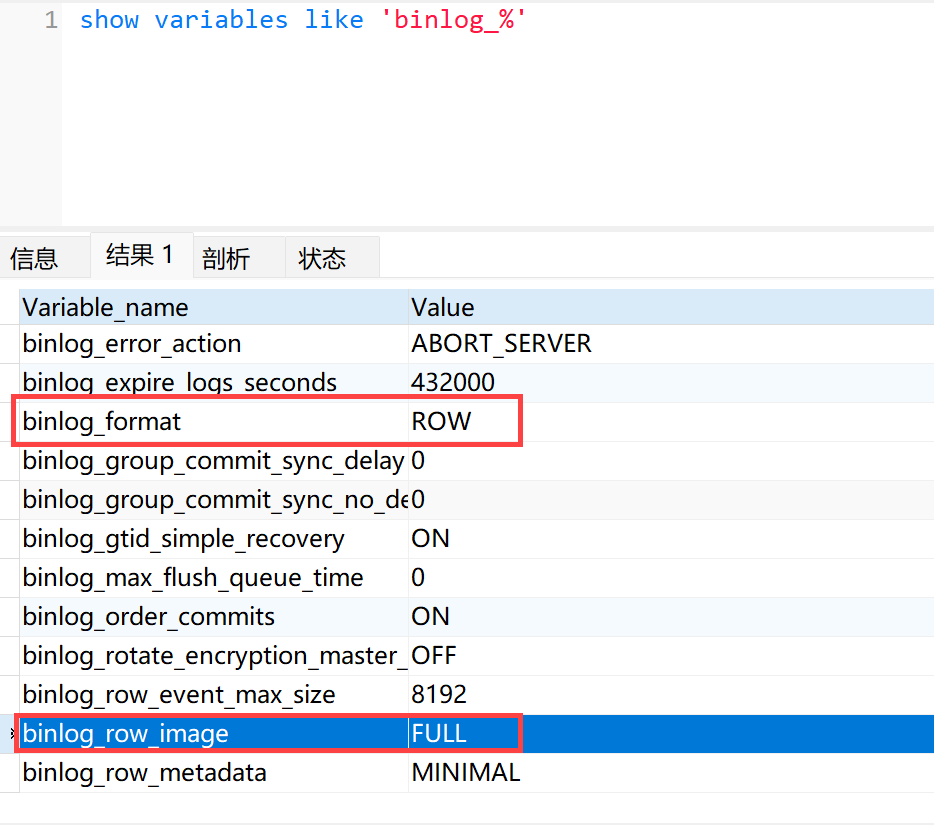Screen dimensions: 934x825
Task: Switch to the 结果 1 tab
Action: [x=141, y=256]
